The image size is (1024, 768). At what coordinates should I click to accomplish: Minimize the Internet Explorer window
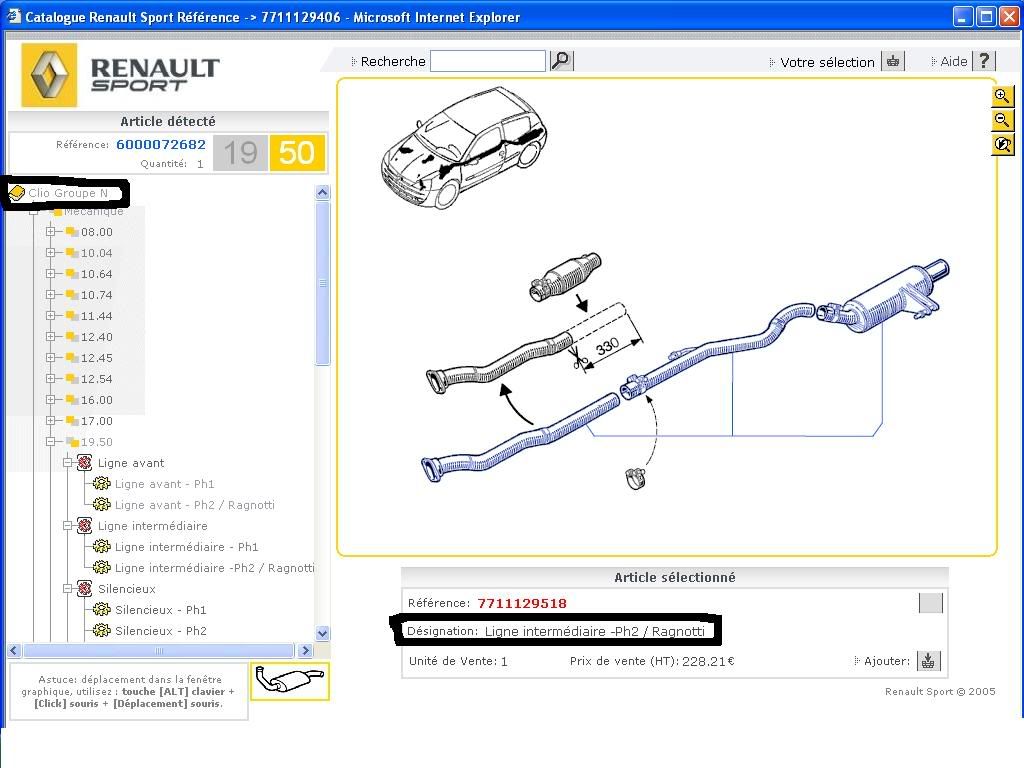[963, 16]
